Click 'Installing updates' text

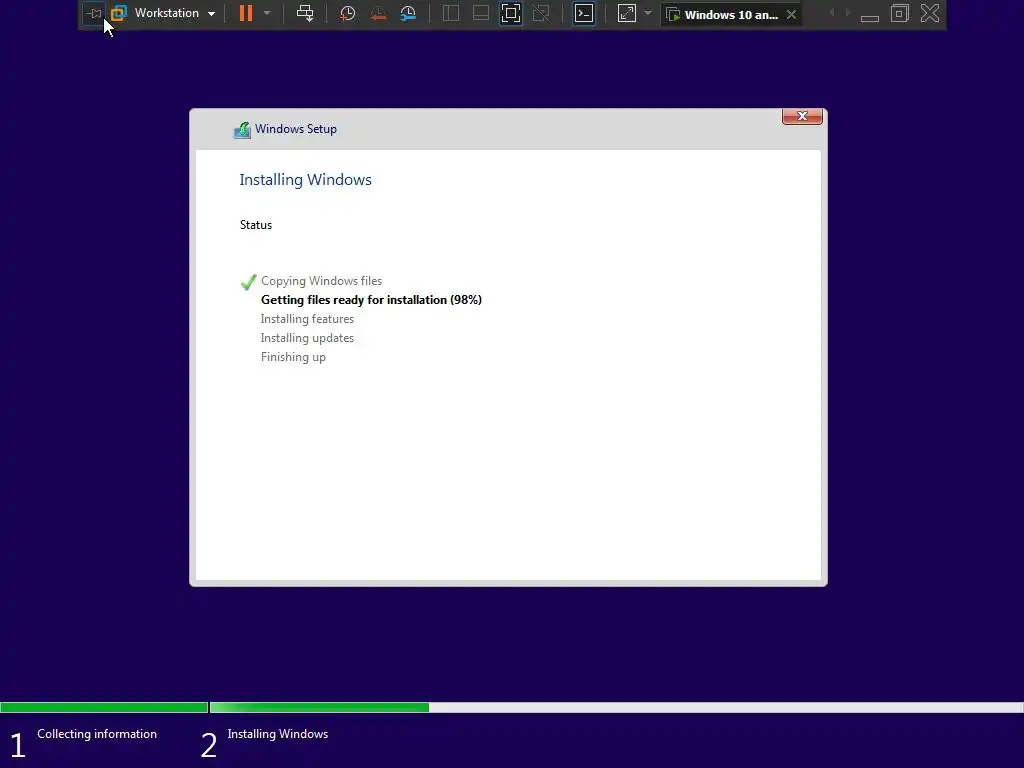[x=307, y=338]
